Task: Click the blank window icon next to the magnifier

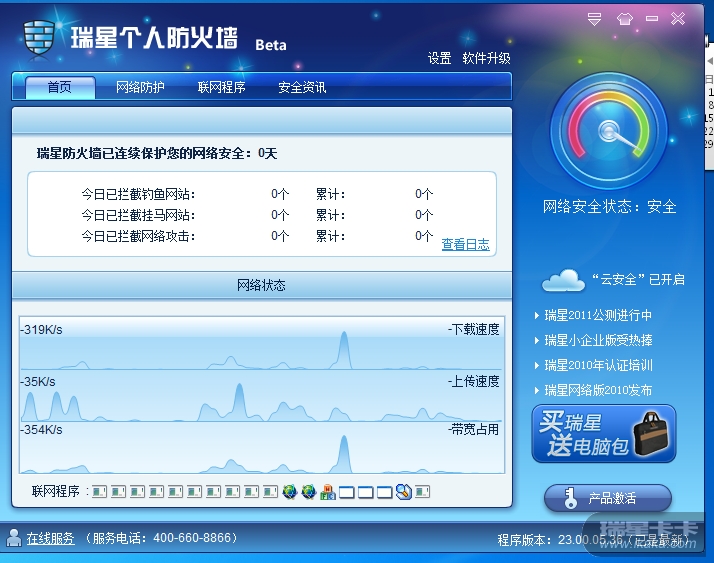Action: coord(385,492)
